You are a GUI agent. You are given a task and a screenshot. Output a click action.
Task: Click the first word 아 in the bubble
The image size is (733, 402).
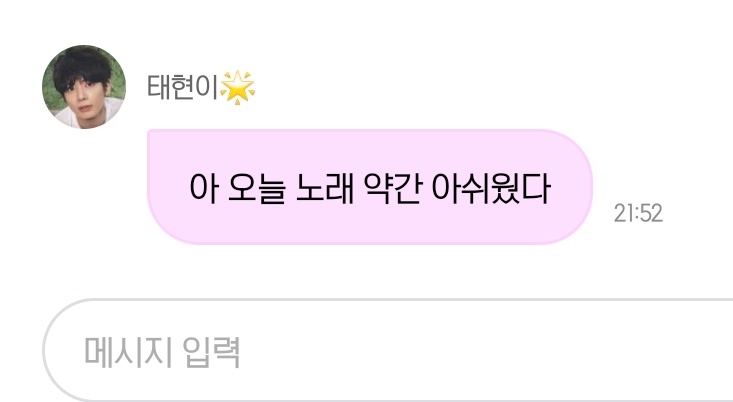[205, 188]
